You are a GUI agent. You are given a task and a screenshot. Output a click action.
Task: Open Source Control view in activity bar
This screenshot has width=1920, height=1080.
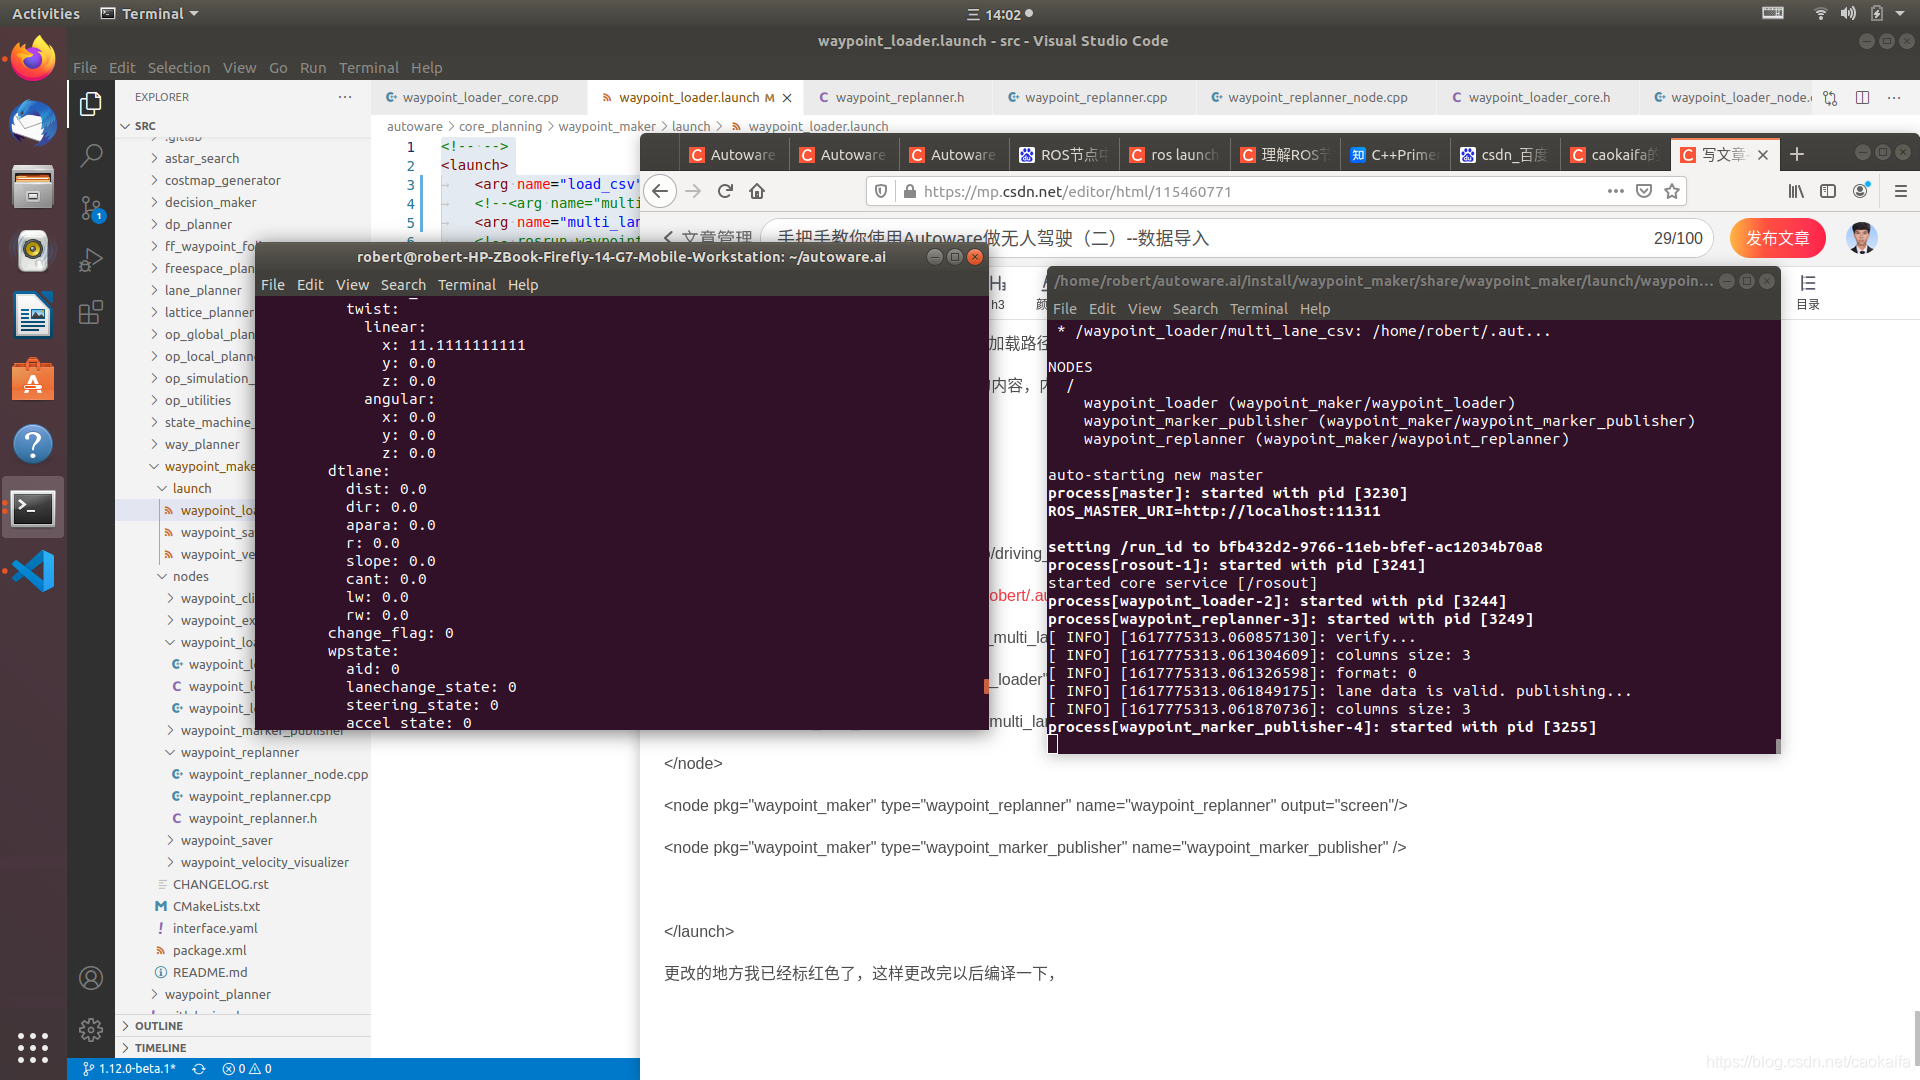coord(91,208)
